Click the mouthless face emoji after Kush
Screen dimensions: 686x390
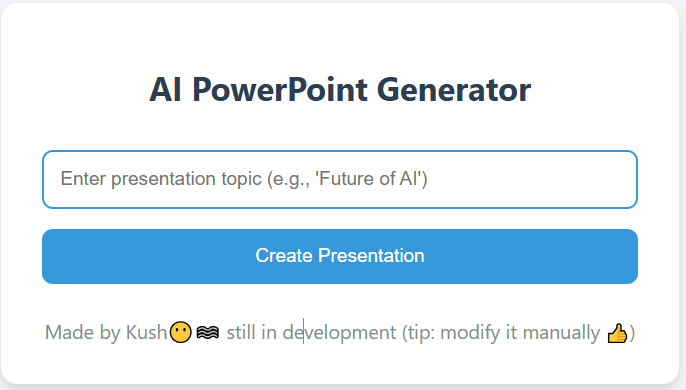[181, 332]
